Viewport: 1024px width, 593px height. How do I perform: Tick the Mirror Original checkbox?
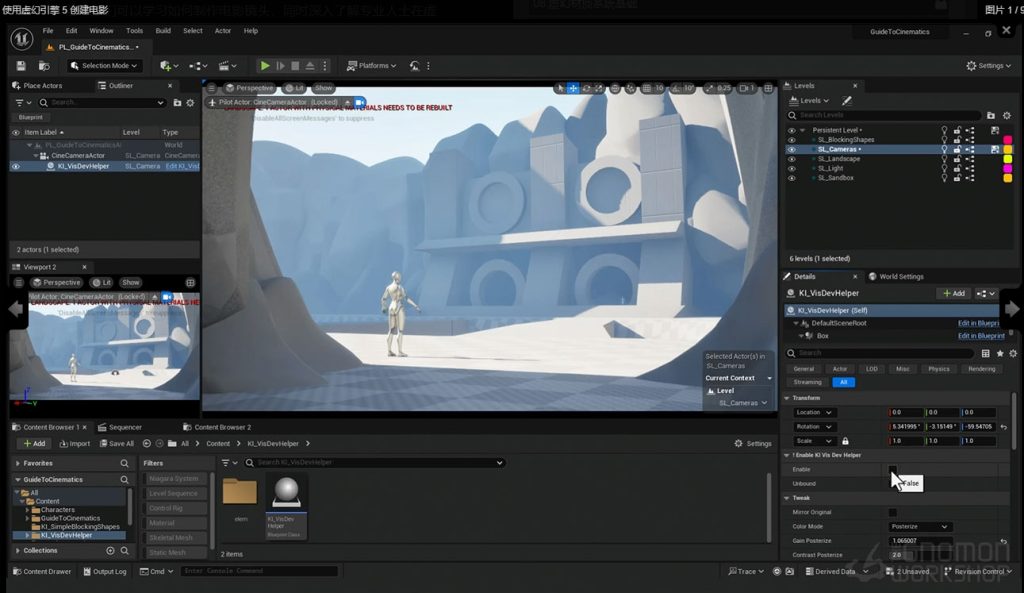(x=893, y=513)
